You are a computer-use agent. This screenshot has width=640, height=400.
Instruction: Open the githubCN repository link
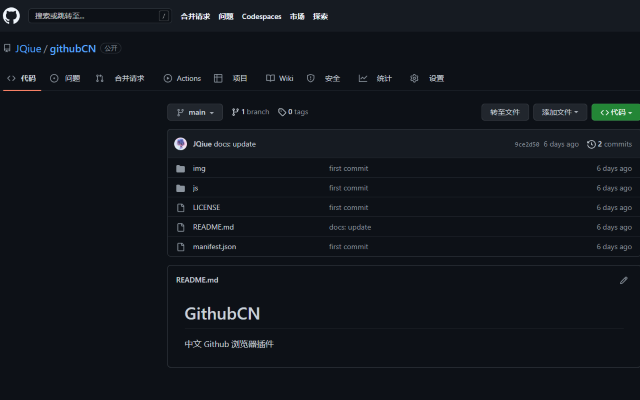[73, 49]
